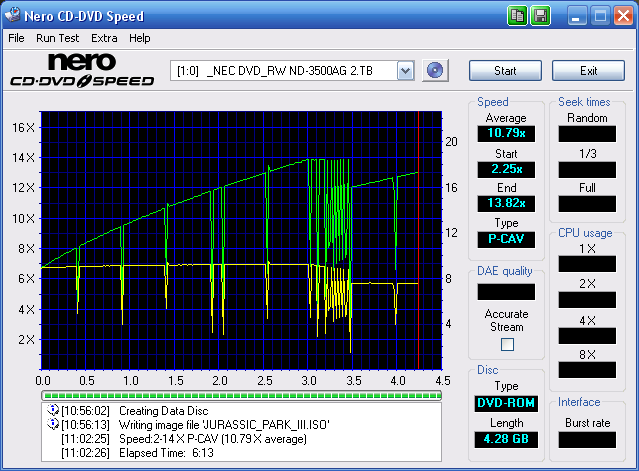Toggle the Accurate Stream checkbox
The width and height of the screenshot is (639, 471).
[507, 345]
